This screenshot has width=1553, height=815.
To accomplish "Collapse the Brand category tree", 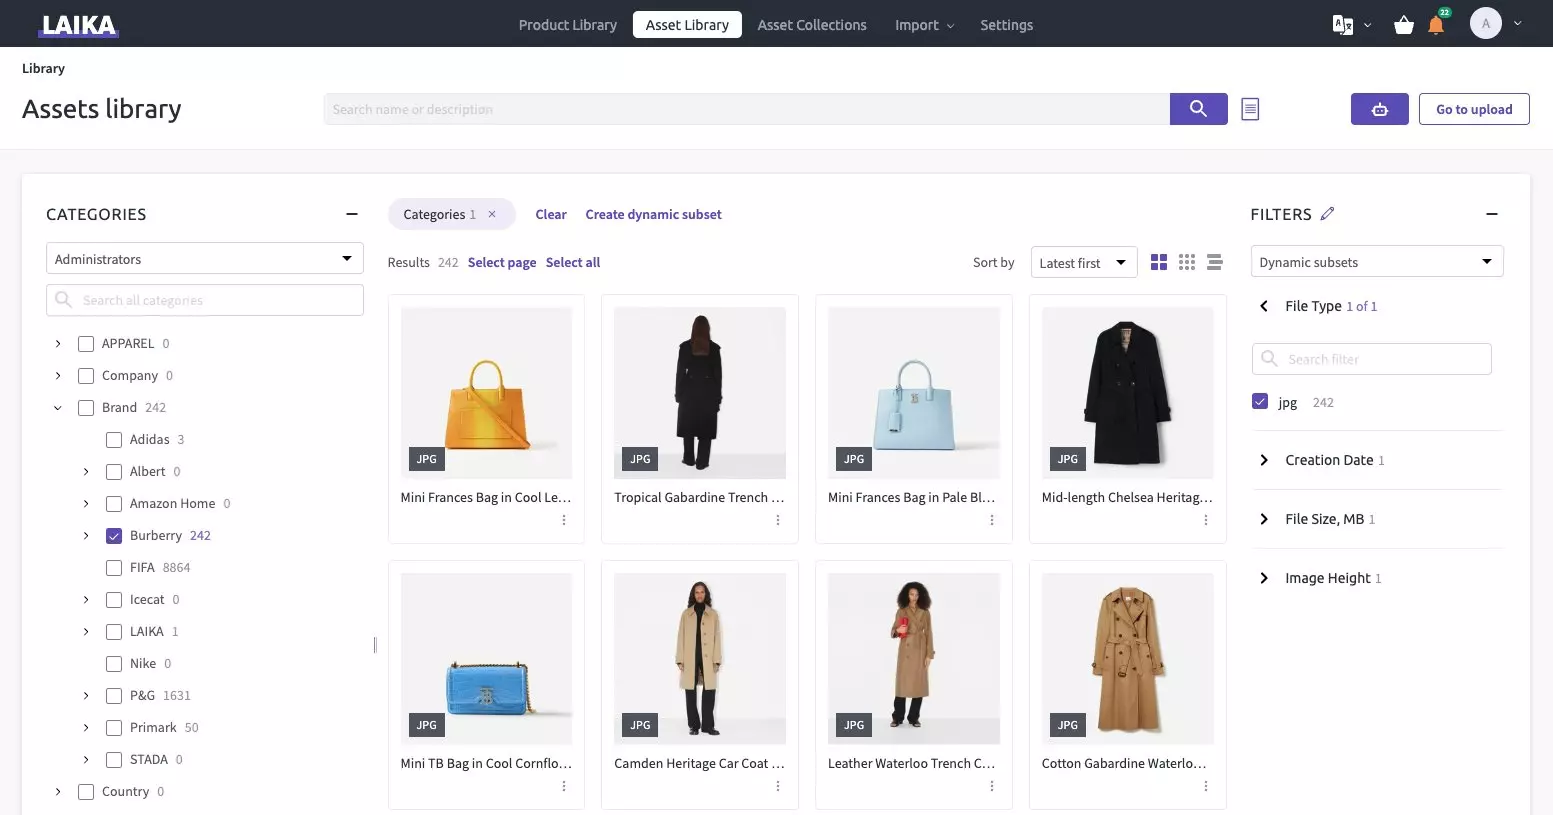I will point(58,408).
